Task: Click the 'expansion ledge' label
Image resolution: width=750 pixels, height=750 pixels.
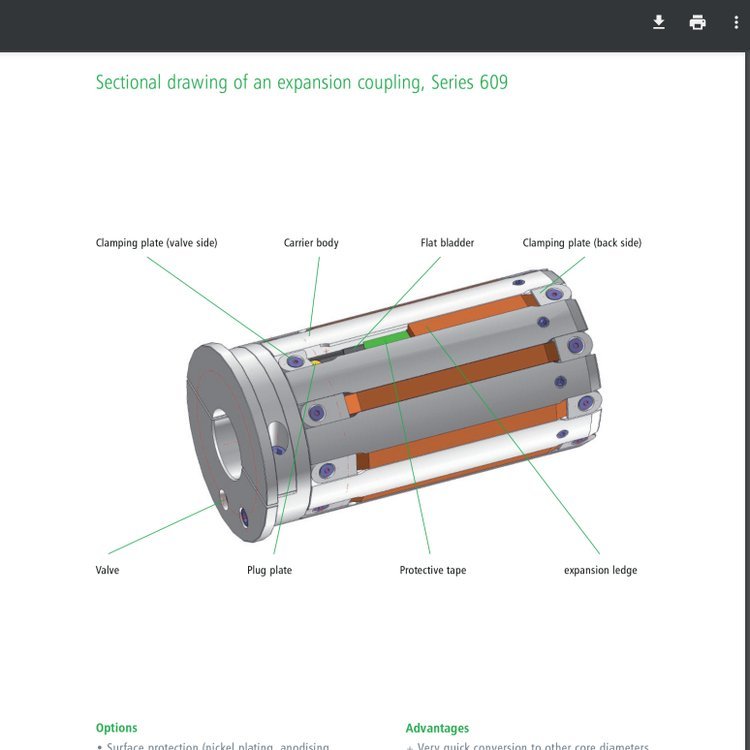Action: (x=600, y=570)
